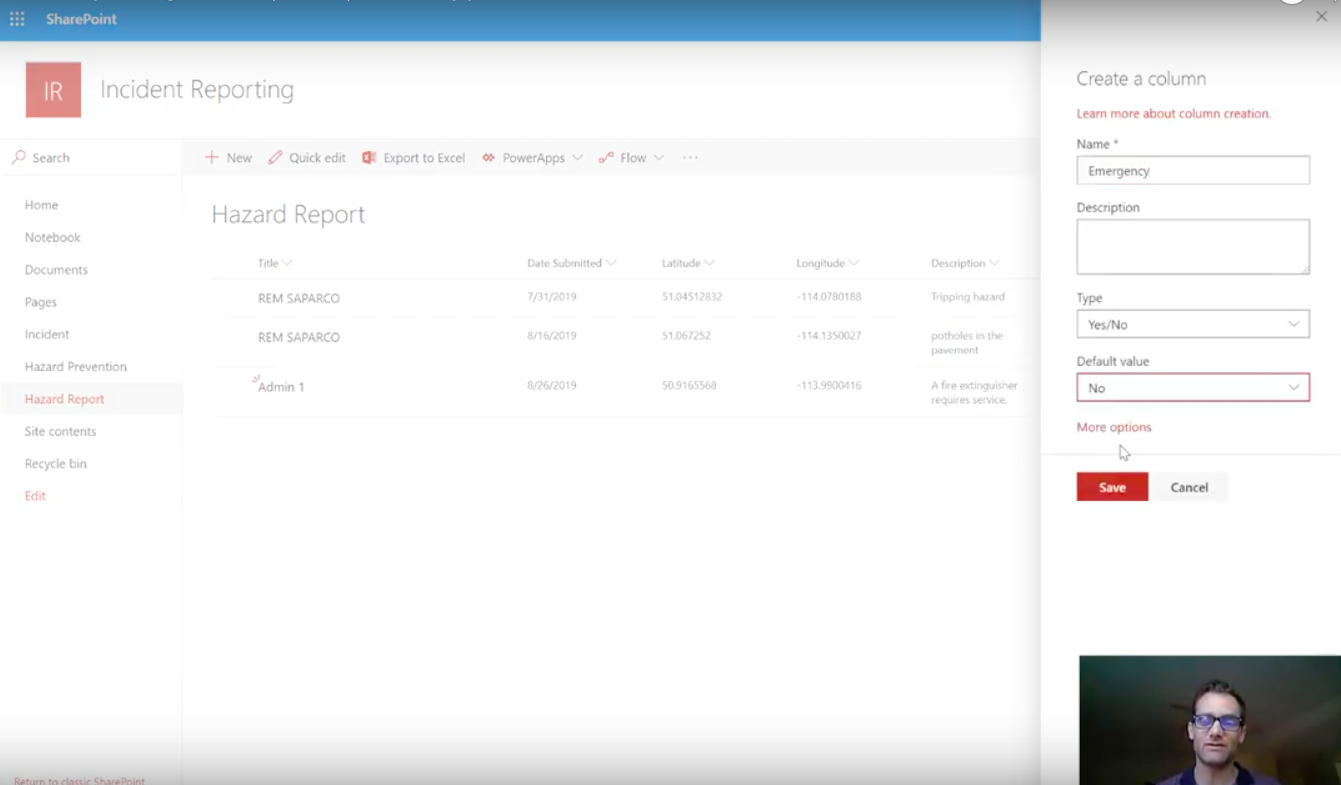Open the Title column header dropdown
The height and width of the screenshot is (785, 1341).
287,263
